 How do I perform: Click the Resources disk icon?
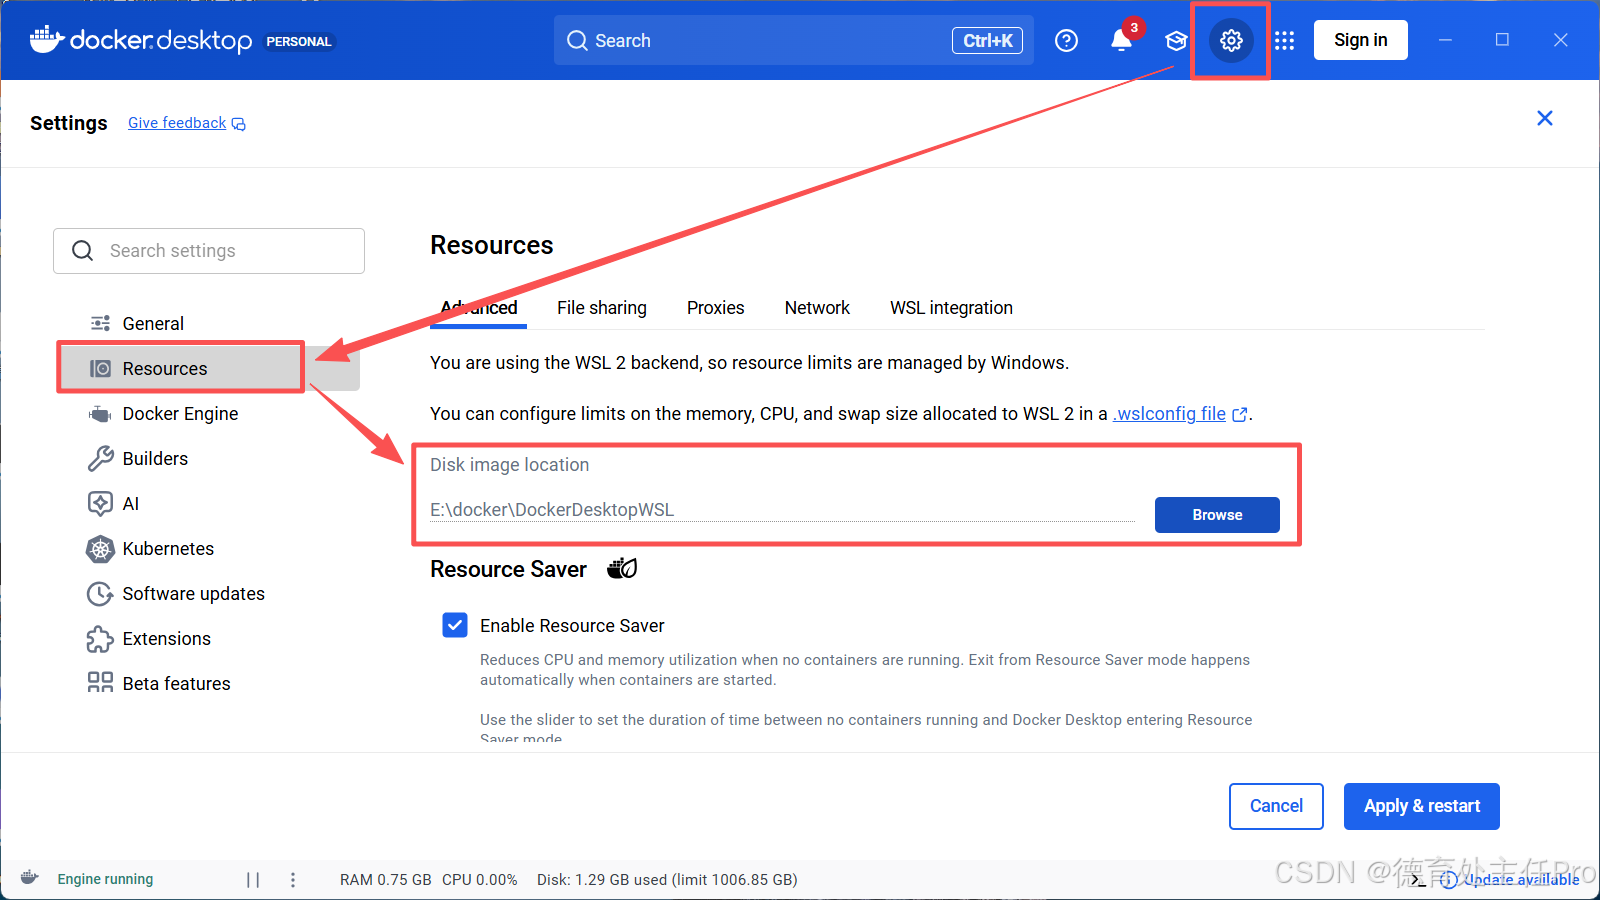click(100, 368)
